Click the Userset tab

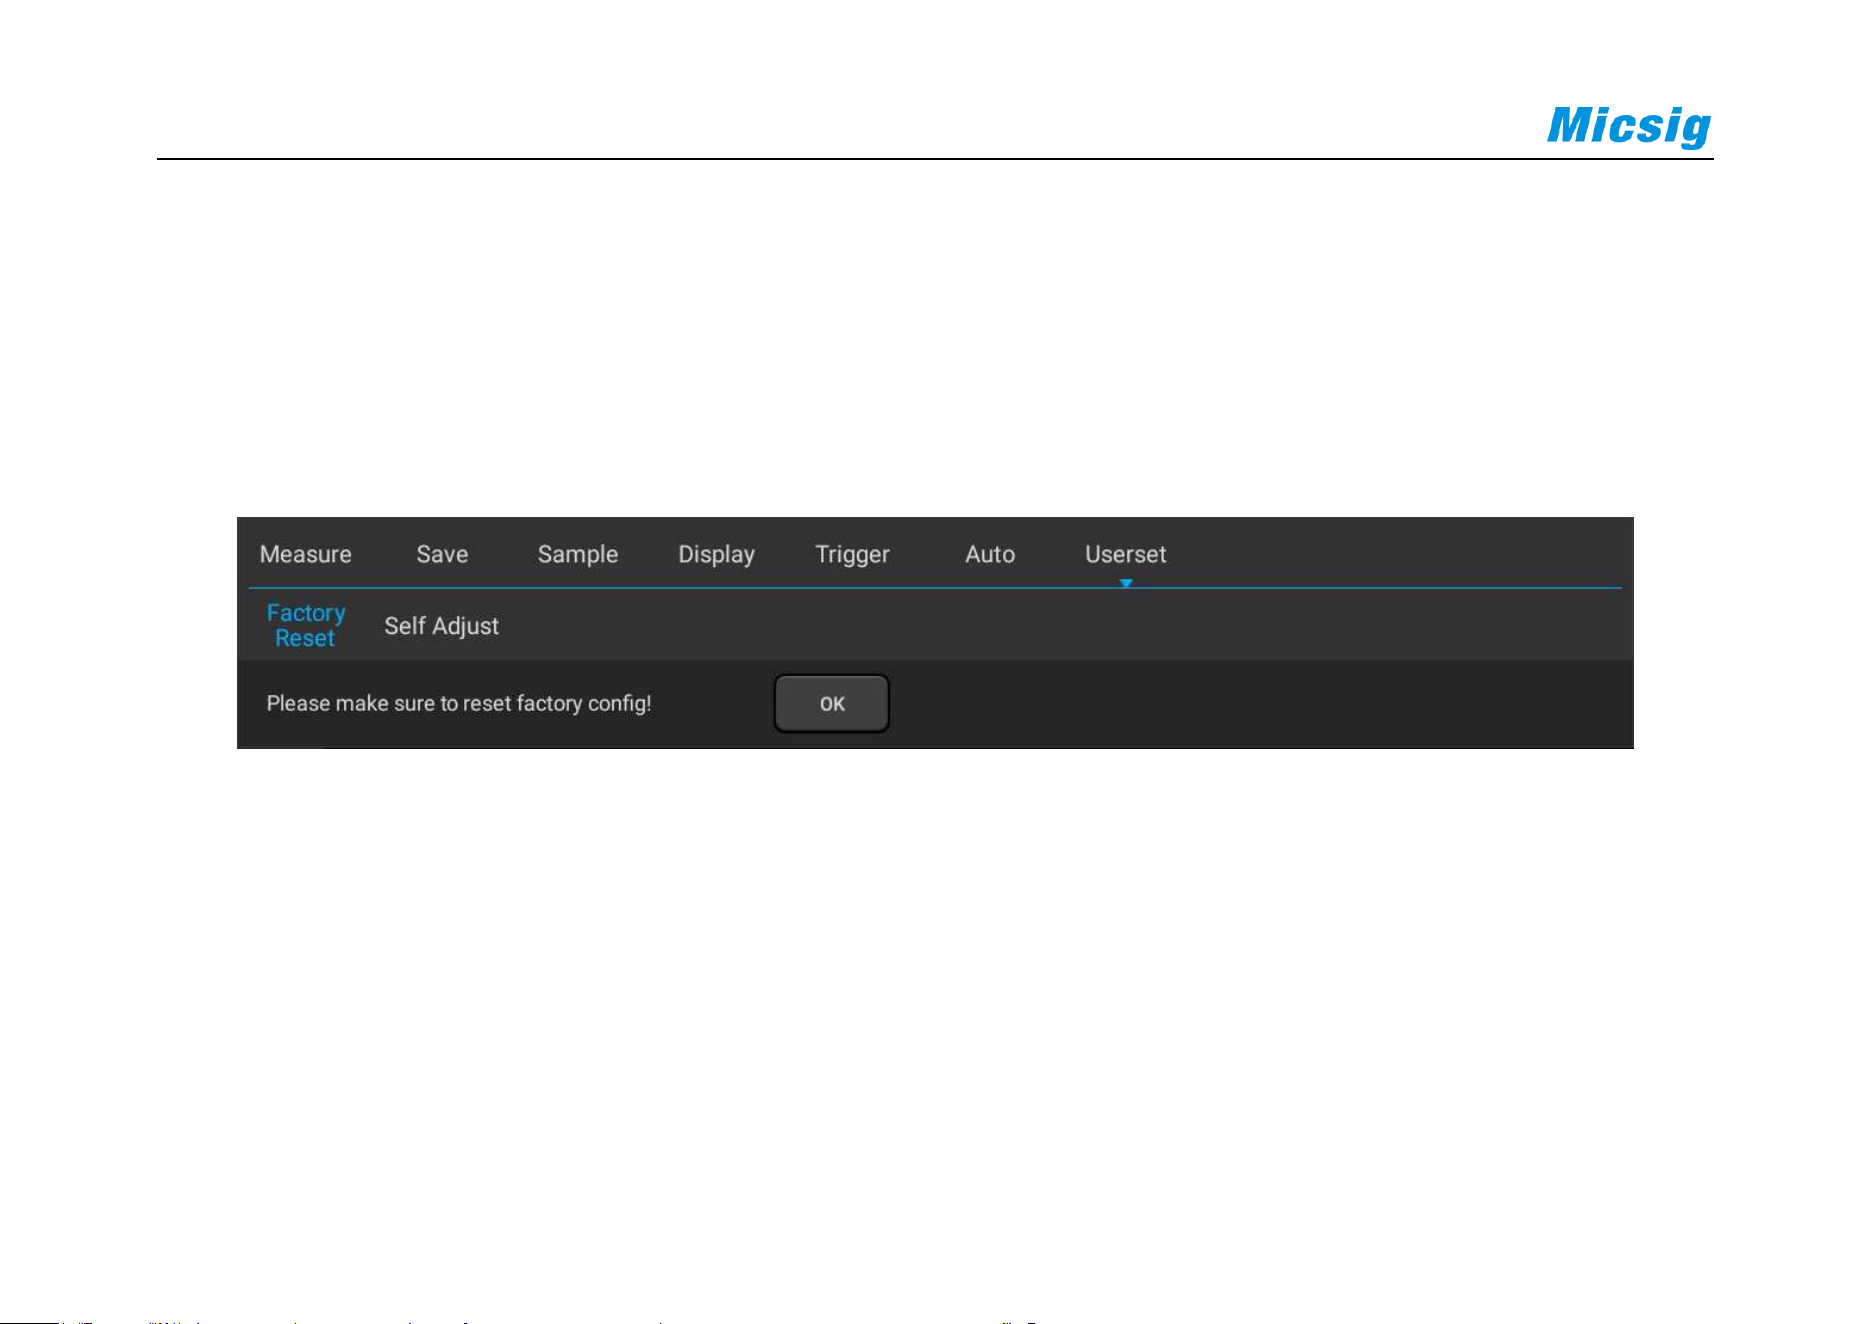point(1125,554)
